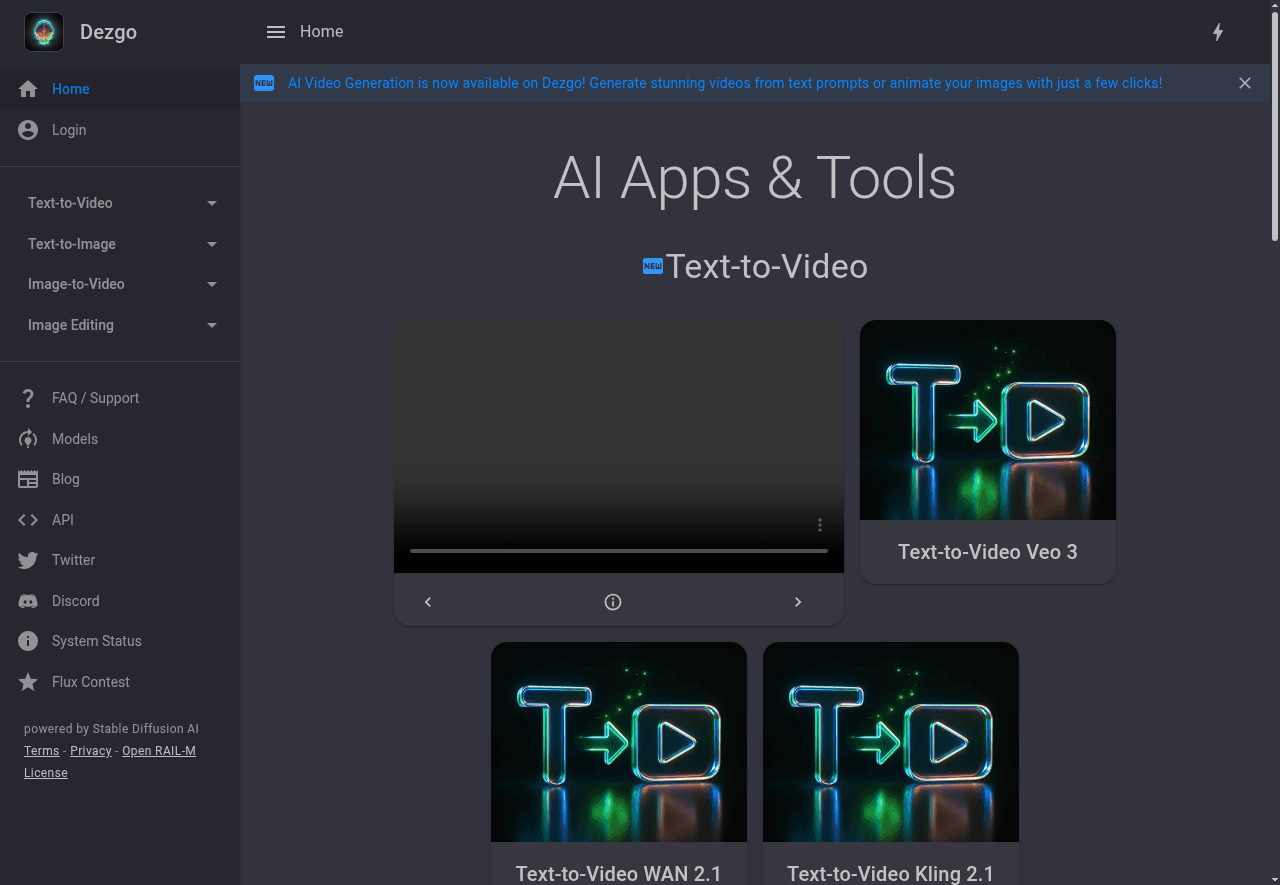Click the API code brackets icon

[28, 520]
